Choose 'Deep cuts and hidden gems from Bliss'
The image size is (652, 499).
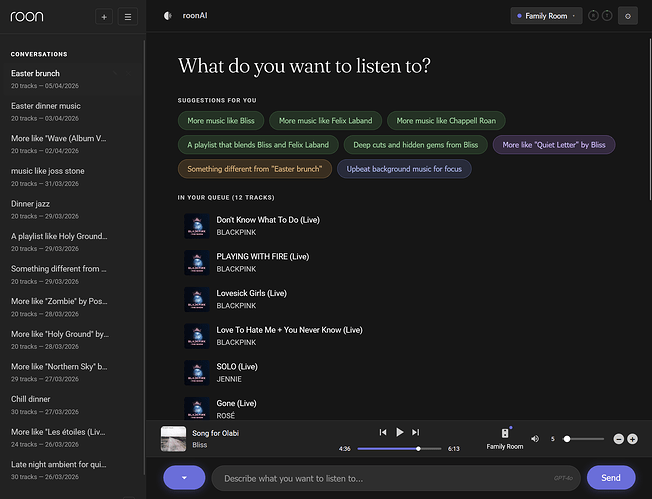click(415, 145)
